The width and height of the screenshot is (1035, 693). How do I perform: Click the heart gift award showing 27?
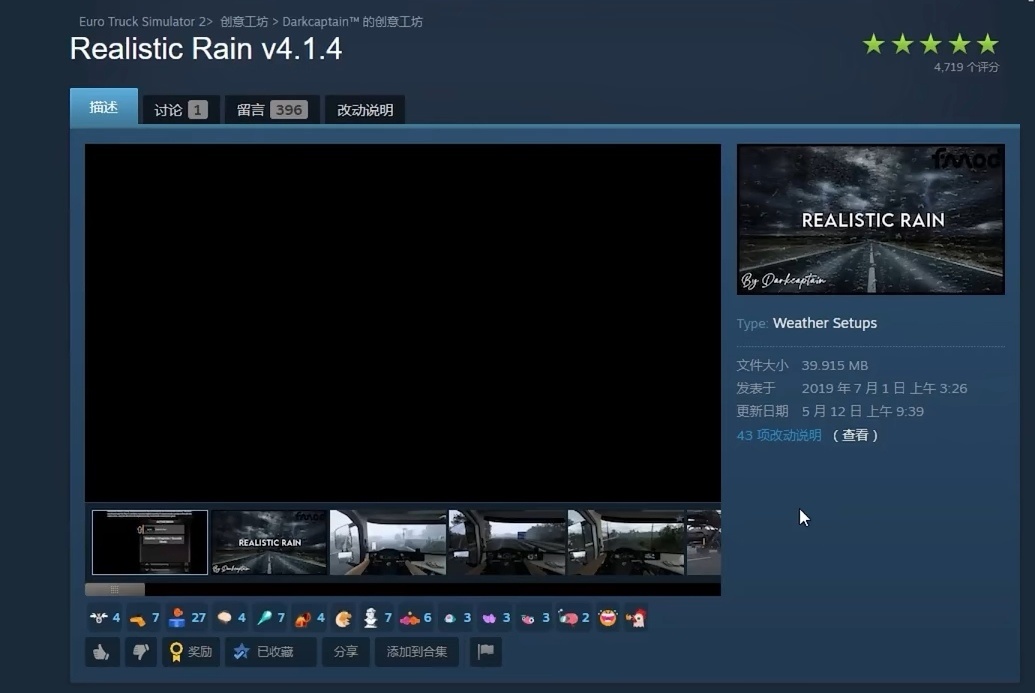pyautogui.click(x=187, y=618)
